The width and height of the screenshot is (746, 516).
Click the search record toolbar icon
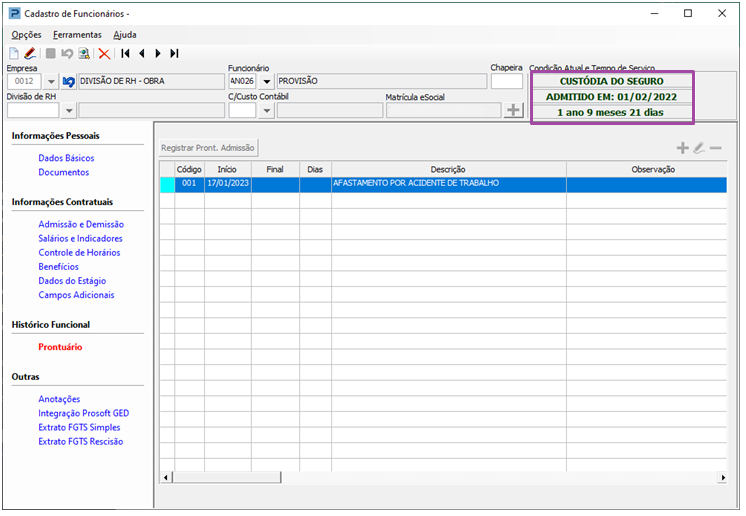point(85,53)
